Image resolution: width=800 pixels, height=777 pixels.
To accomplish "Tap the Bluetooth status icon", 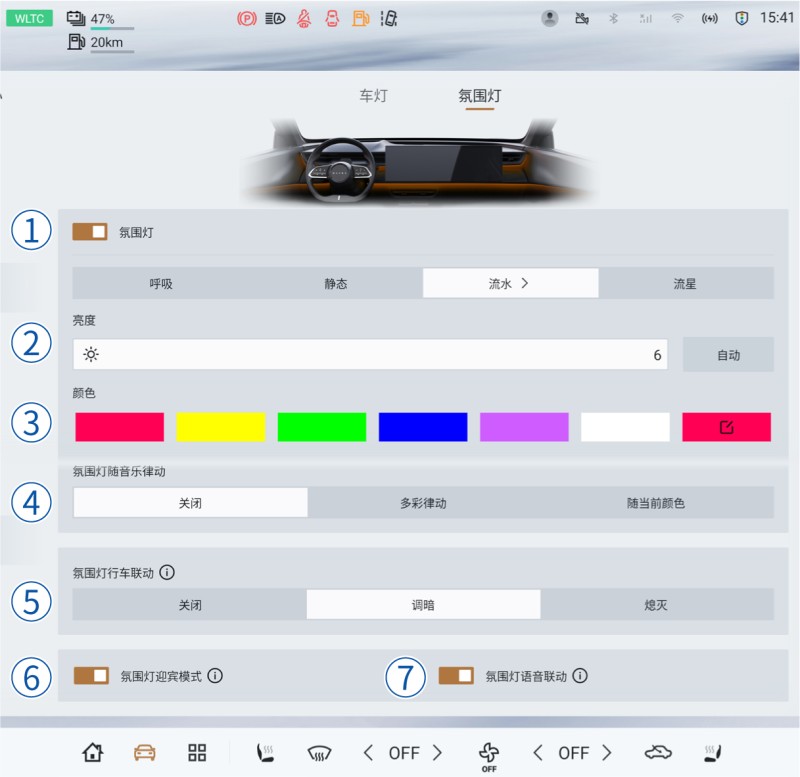I will pyautogui.click(x=613, y=19).
